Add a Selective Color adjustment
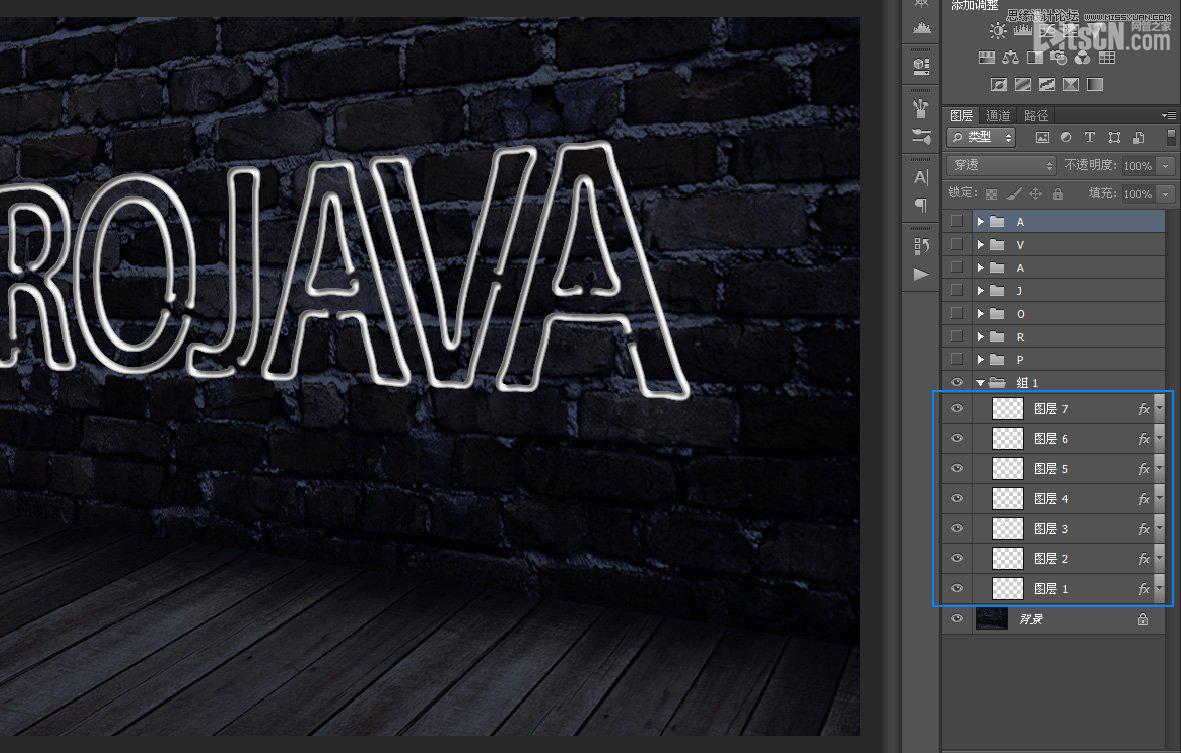Viewport: 1181px width, 753px height. pos(1071,84)
